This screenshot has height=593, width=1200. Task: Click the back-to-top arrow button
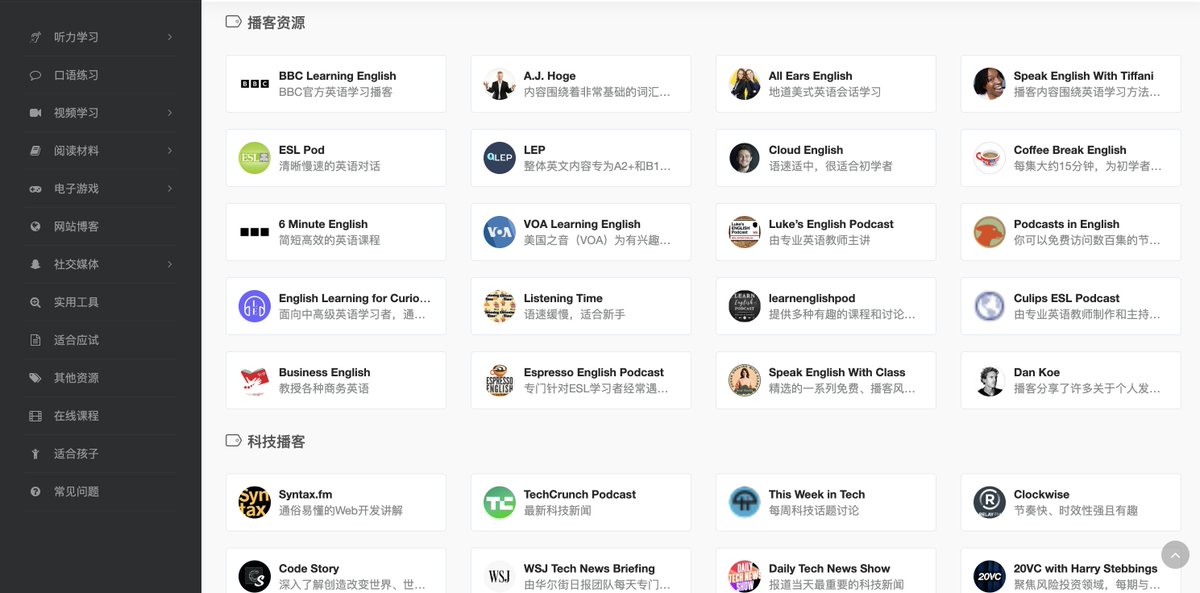[1175, 554]
